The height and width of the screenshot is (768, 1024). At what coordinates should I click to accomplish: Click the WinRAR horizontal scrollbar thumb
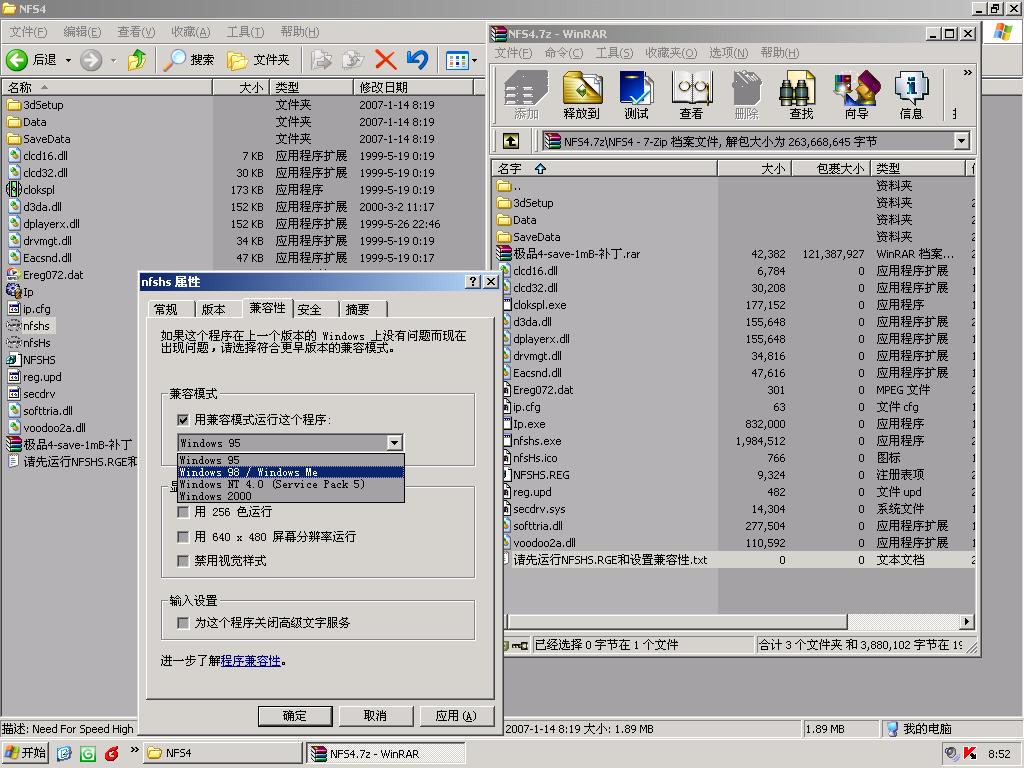pyautogui.click(x=677, y=622)
